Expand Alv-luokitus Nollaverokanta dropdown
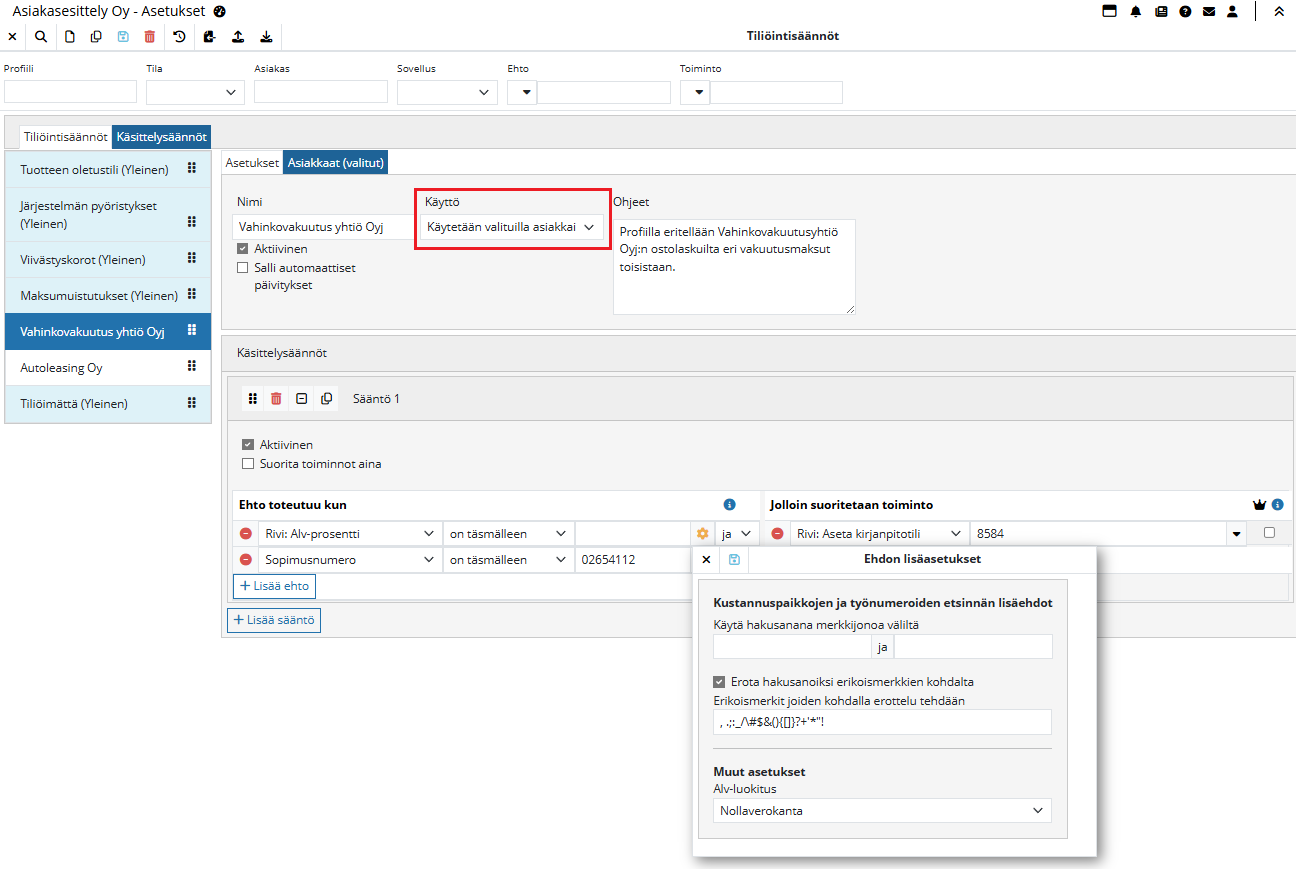The image size is (1296, 869). (882, 810)
